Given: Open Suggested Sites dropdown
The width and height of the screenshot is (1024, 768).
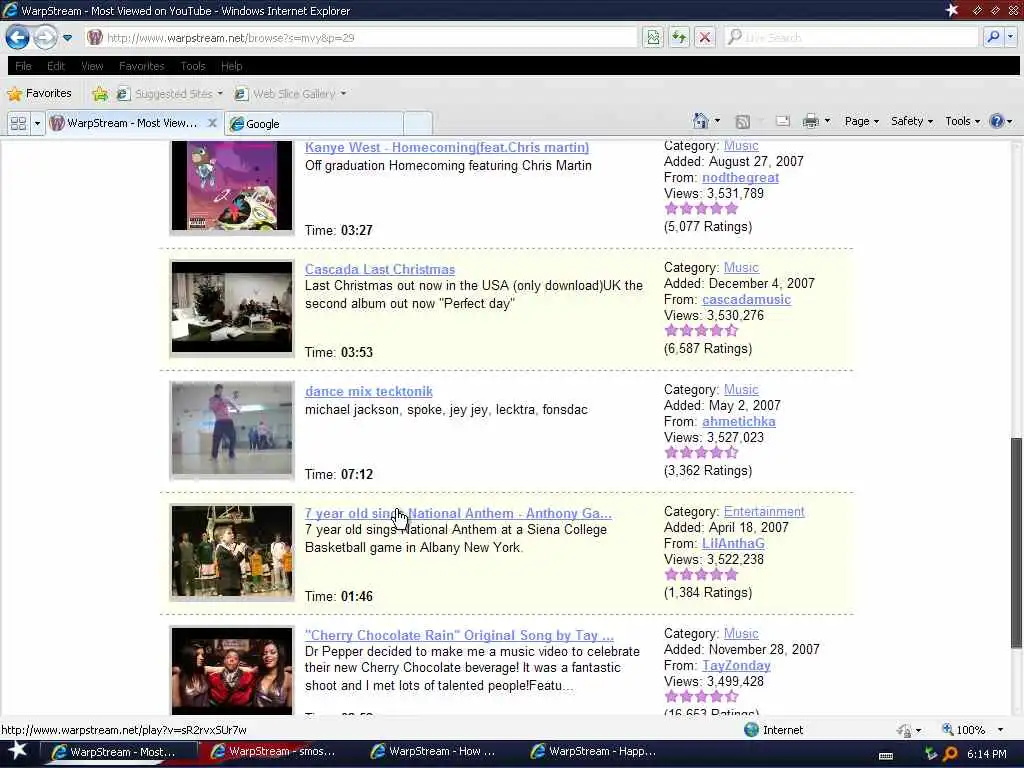Looking at the screenshot, I should point(169,94).
